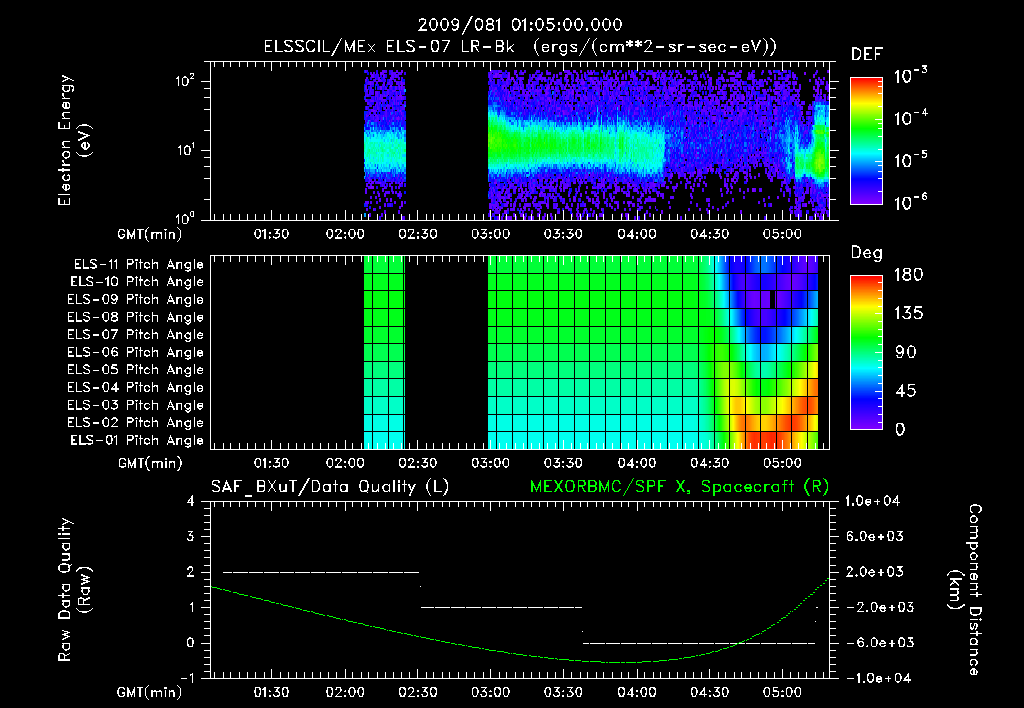
Task: Click the Electron Energy (eV) axis title
Action: (x=74, y=140)
